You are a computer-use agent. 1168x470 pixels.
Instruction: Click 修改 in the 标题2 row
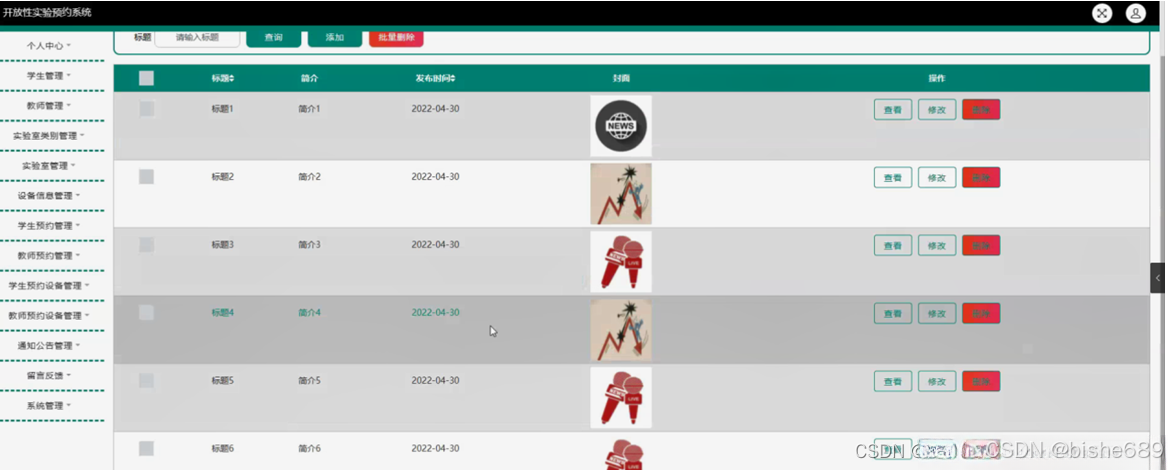coord(937,177)
